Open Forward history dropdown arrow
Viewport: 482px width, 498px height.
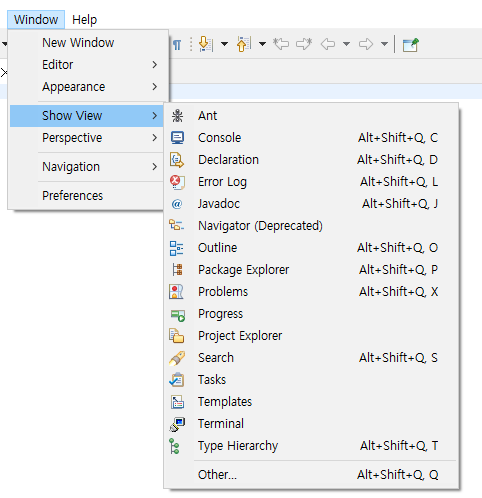coord(384,44)
